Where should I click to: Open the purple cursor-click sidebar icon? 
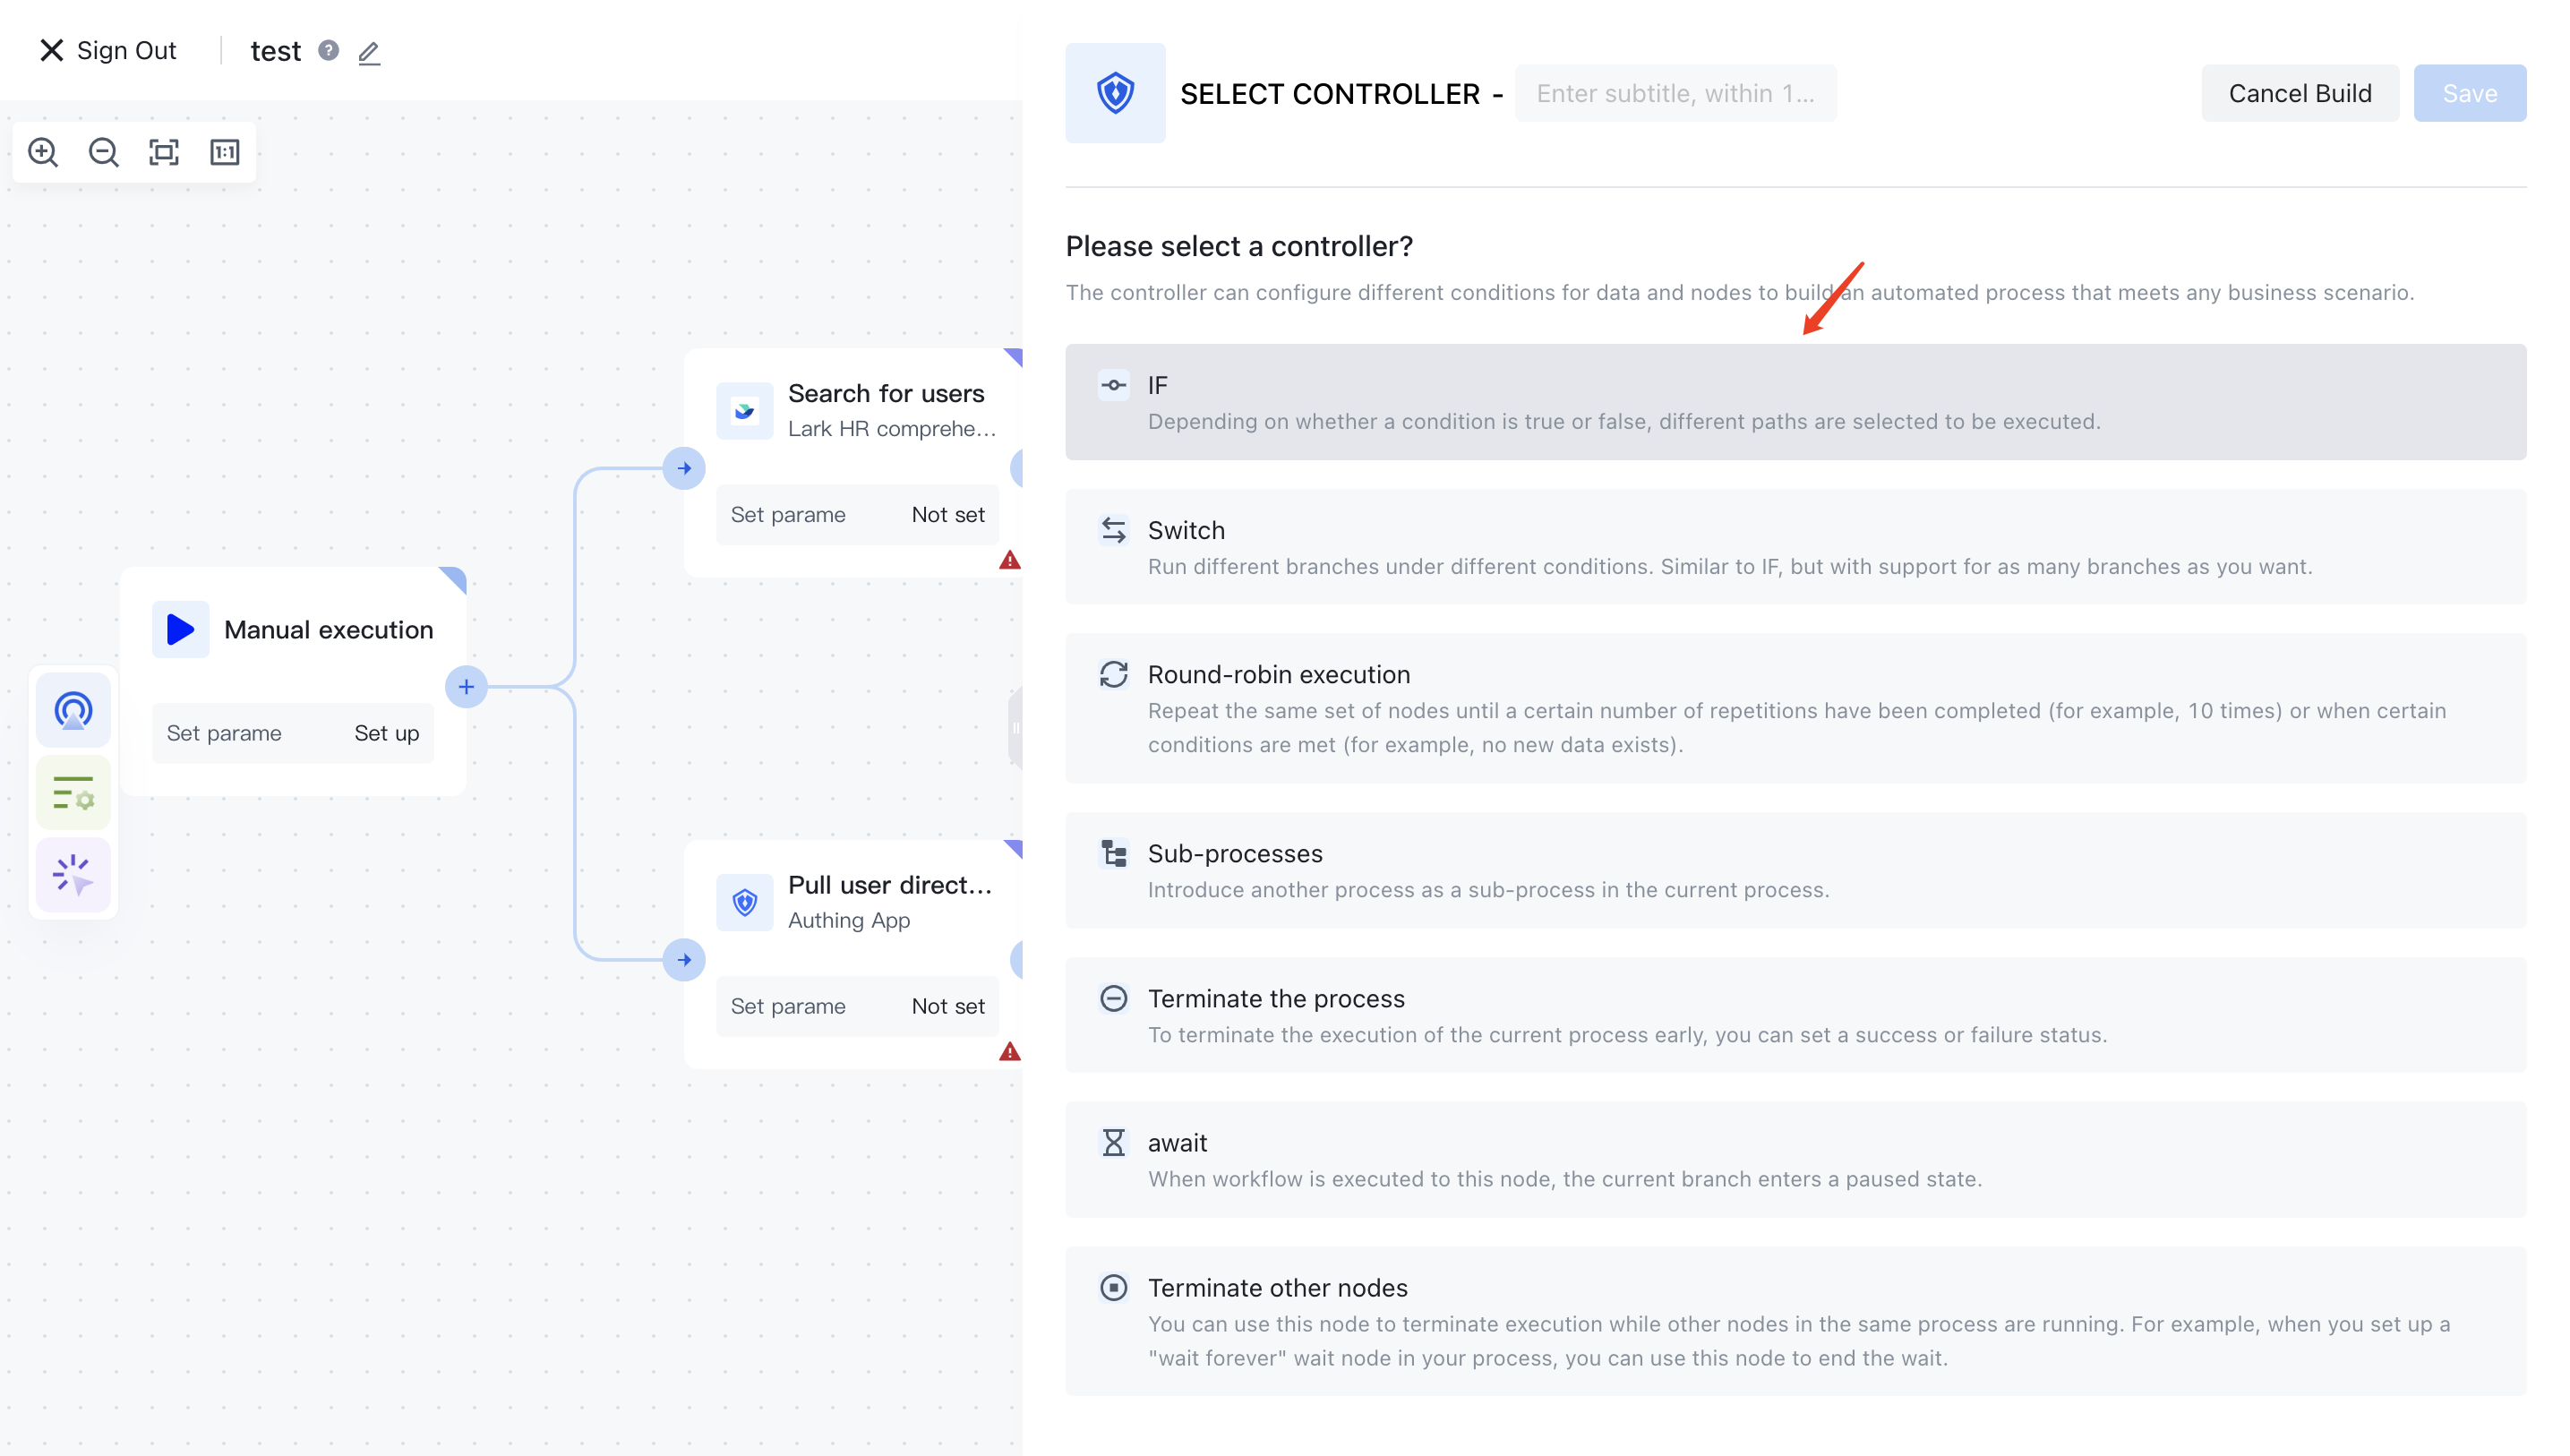click(x=73, y=875)
